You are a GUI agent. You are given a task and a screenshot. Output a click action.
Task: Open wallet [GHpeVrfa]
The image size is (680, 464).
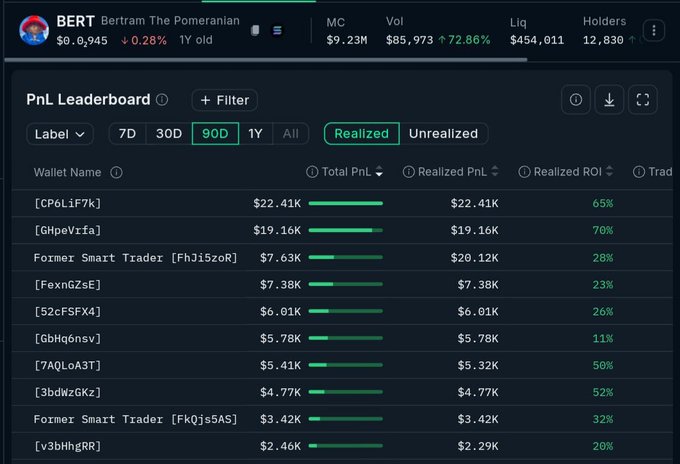pos(68,230)
